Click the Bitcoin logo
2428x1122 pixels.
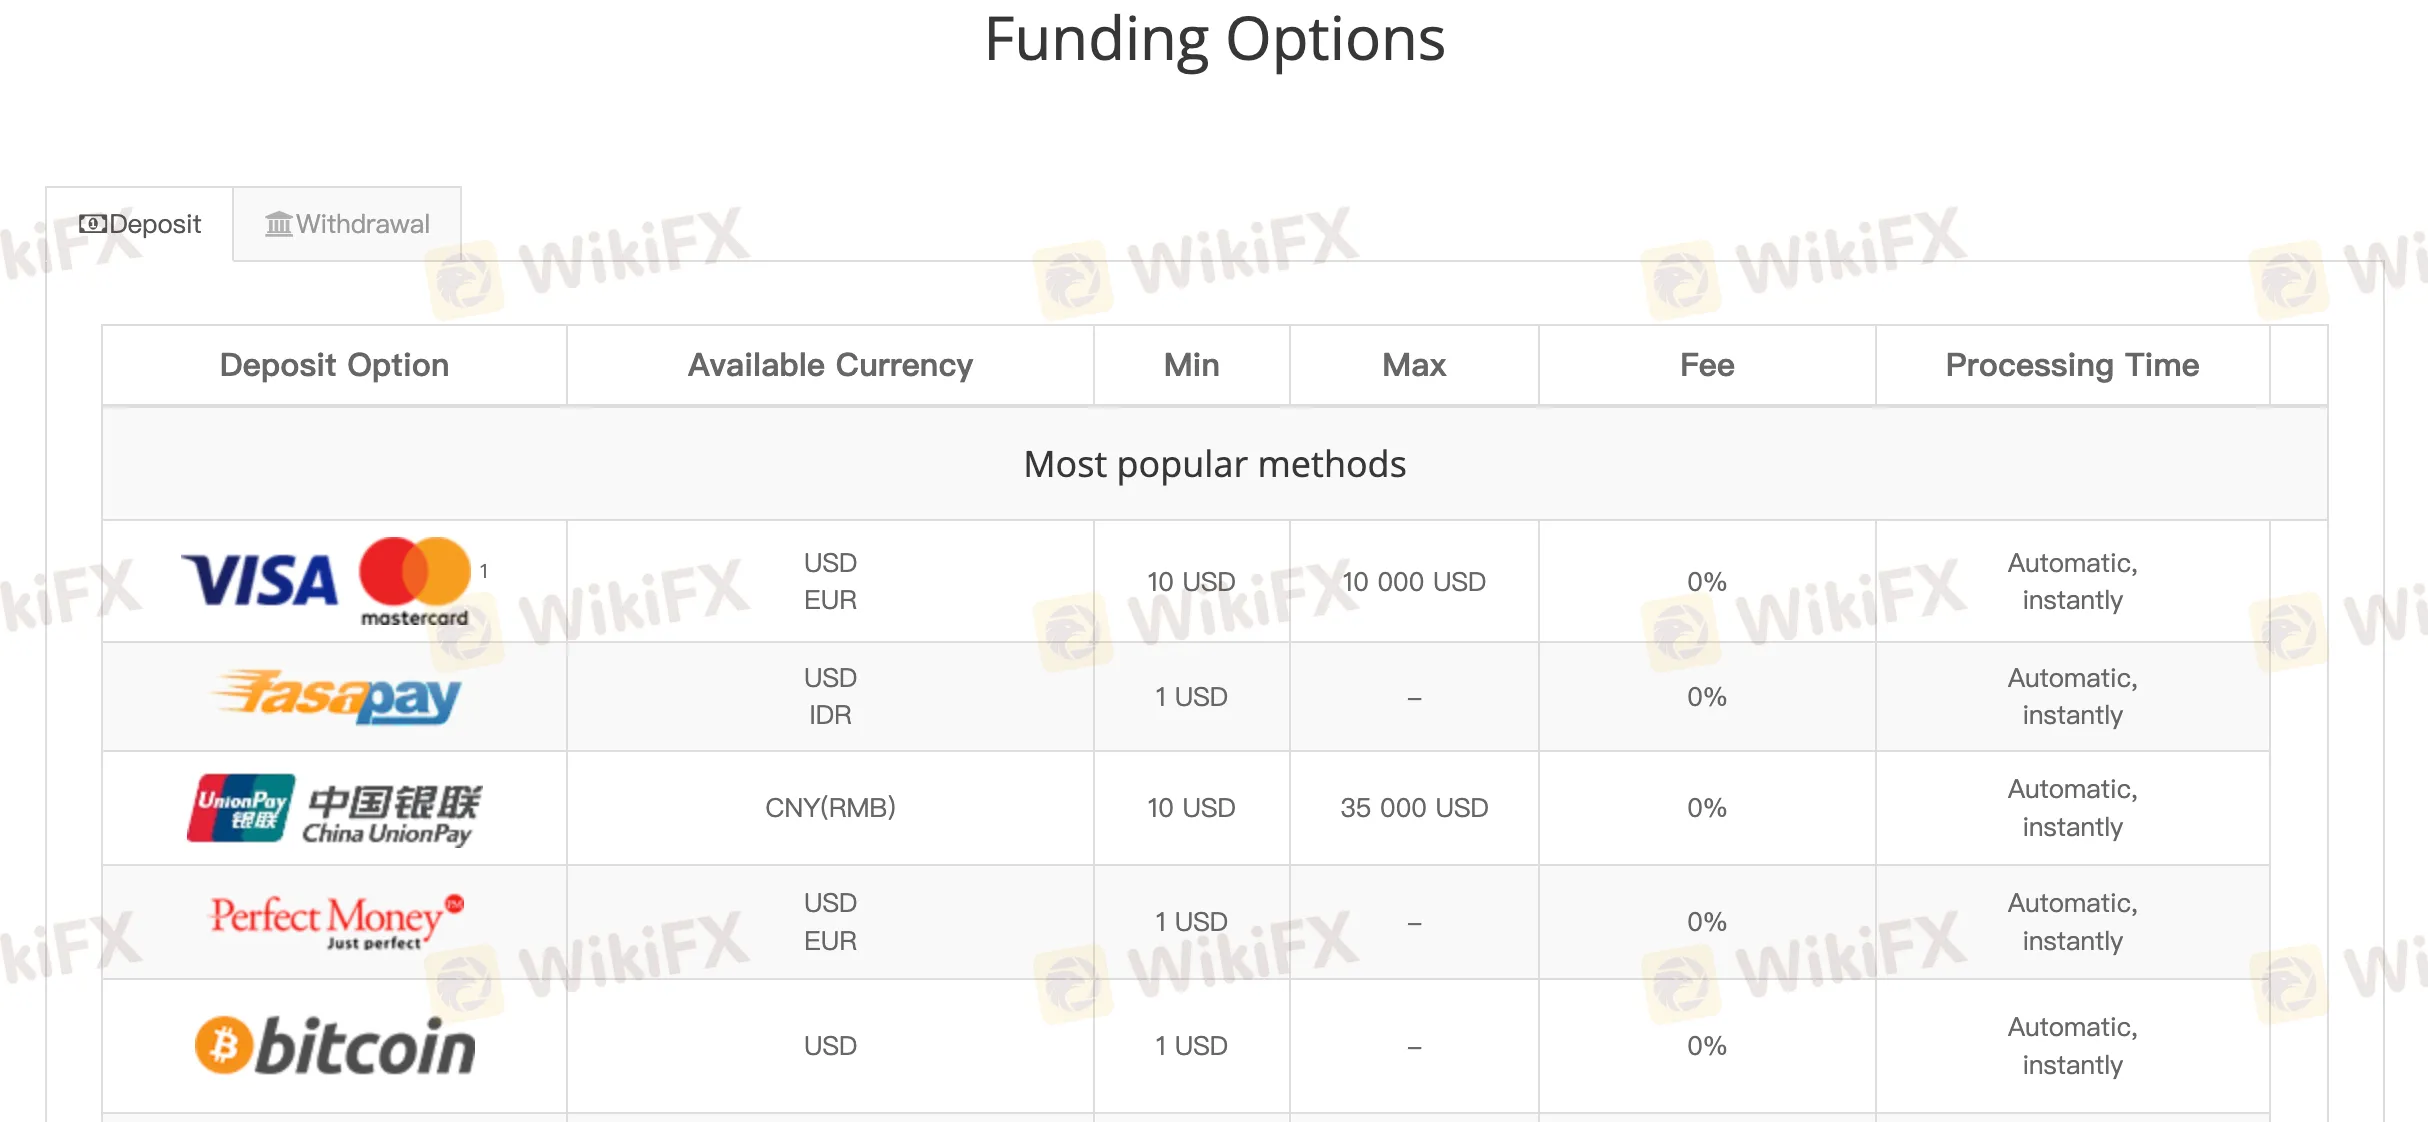(x=335, y=1046)
